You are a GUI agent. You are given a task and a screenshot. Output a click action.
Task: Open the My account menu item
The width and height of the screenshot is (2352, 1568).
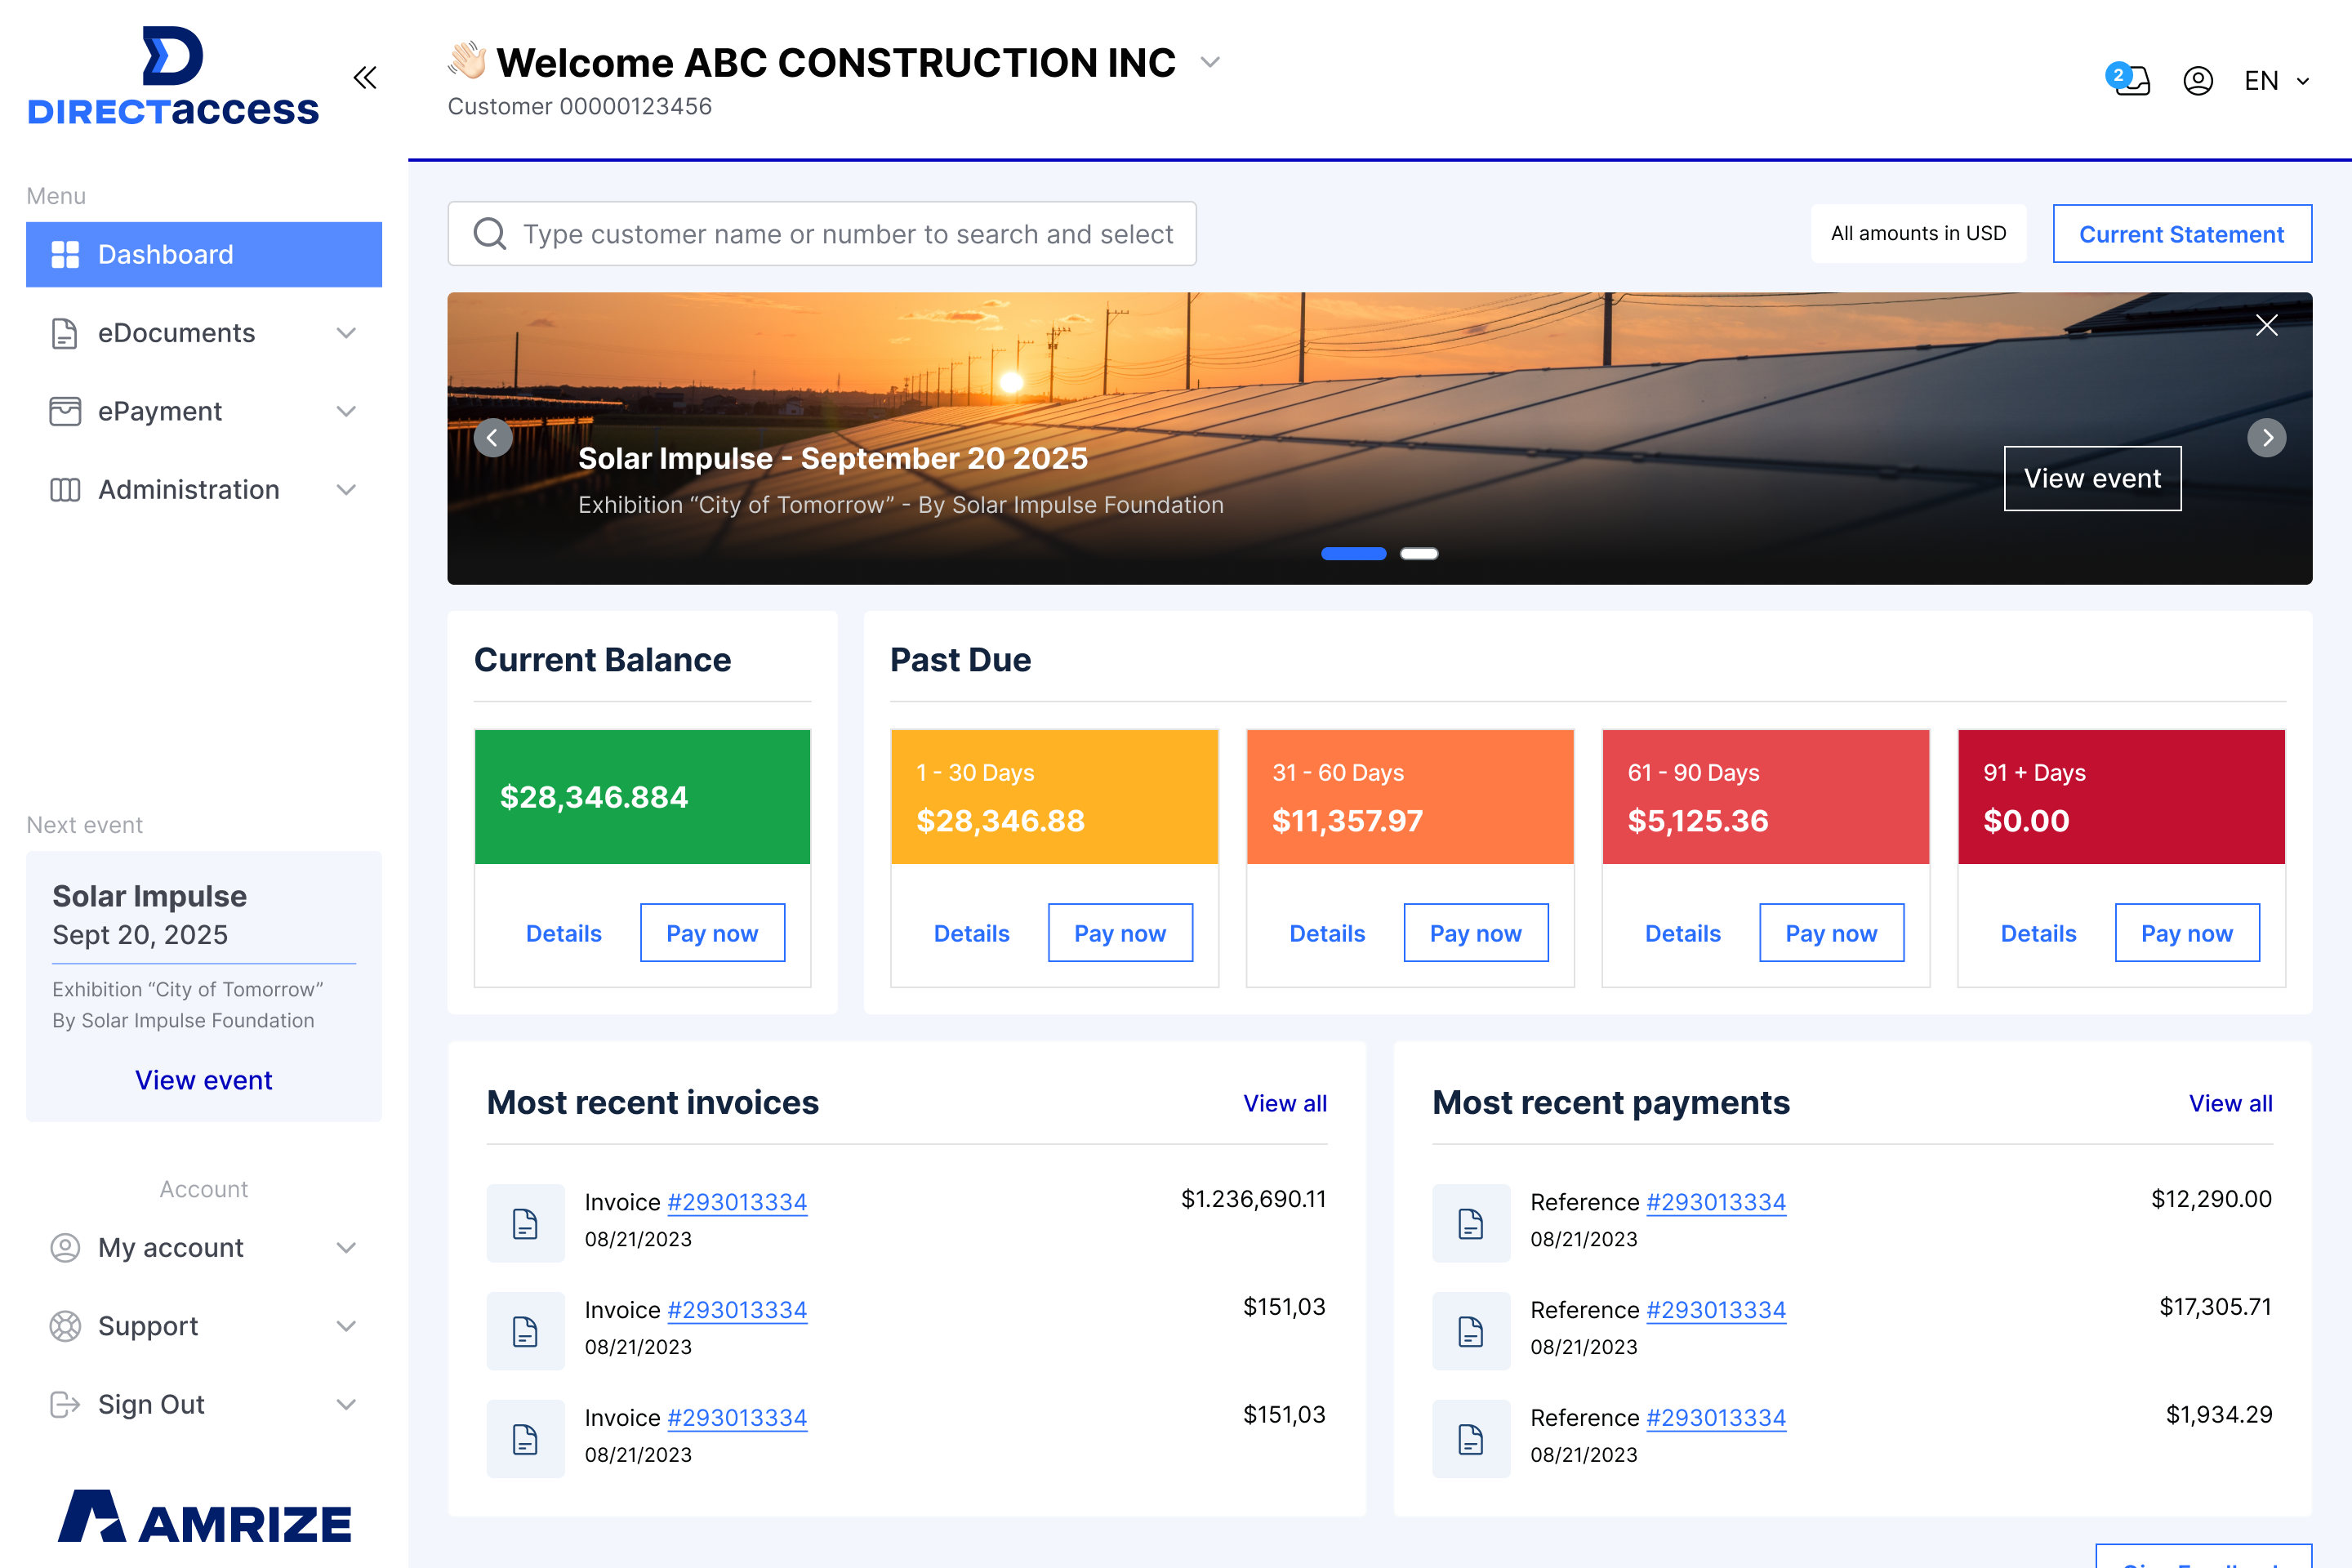tap(204, 1247)
